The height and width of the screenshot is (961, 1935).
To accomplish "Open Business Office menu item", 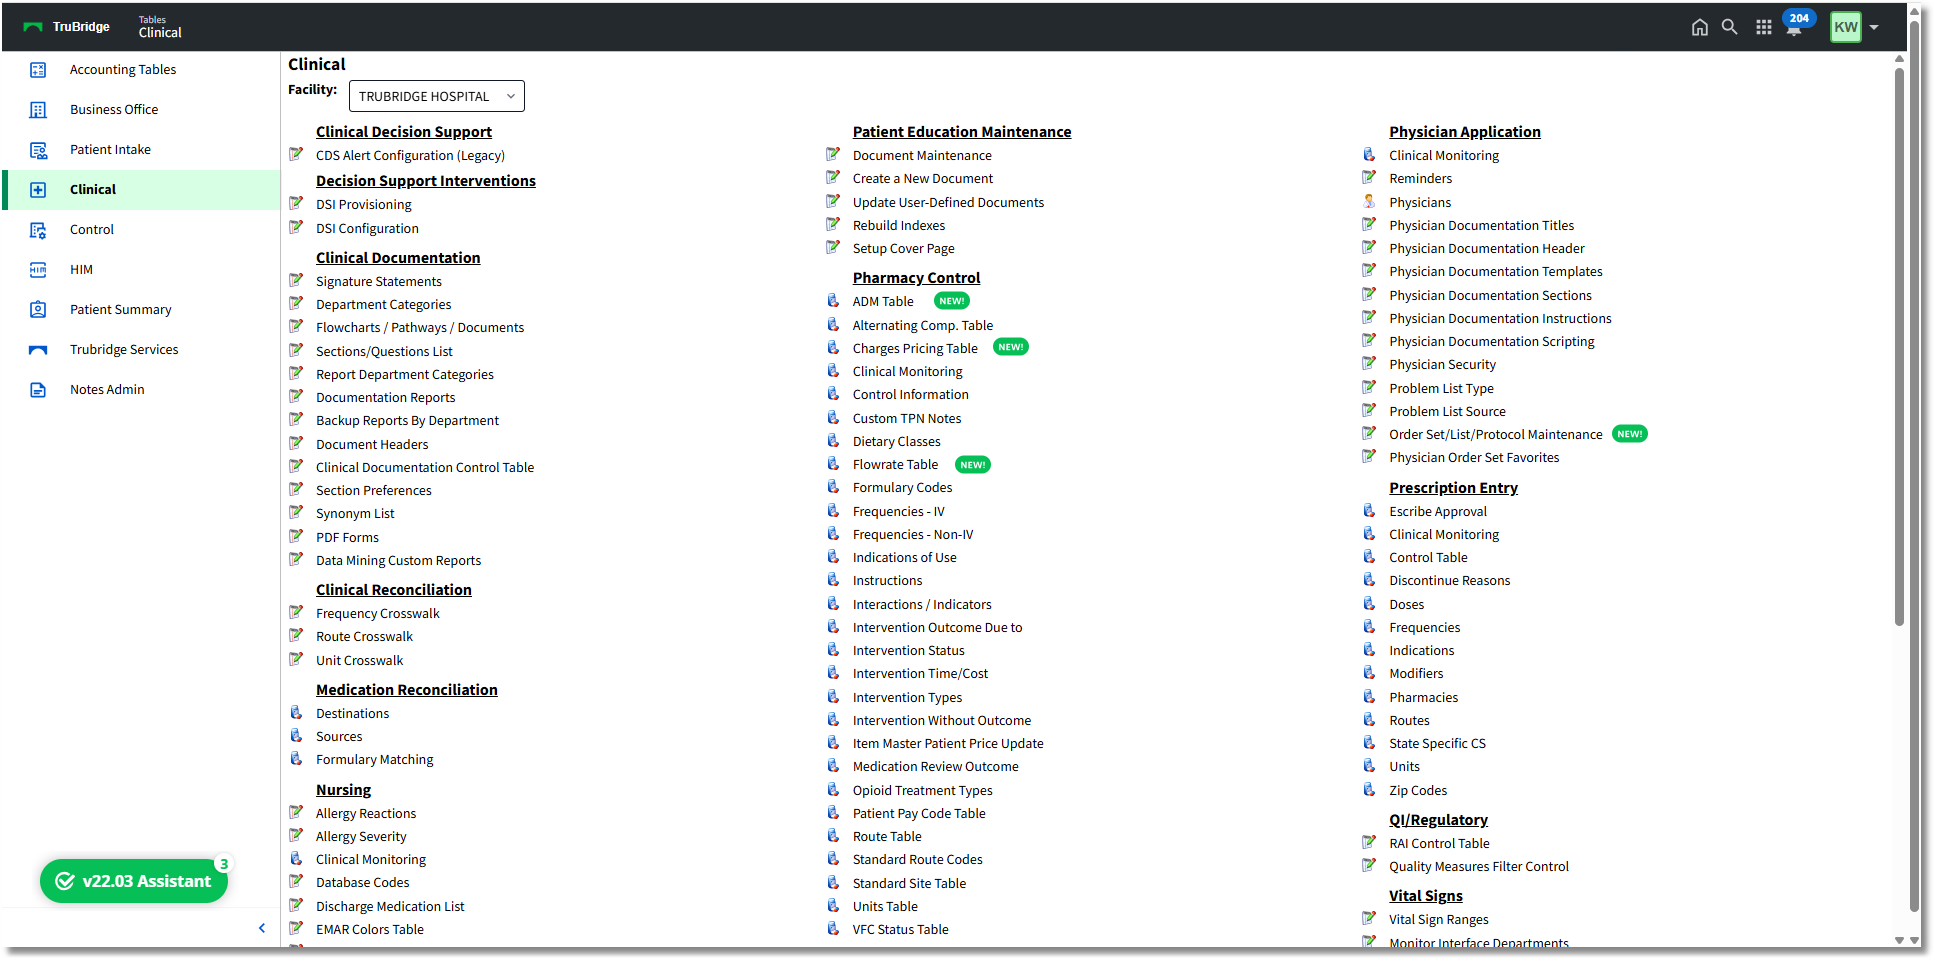I will click(x=114, y=110).
